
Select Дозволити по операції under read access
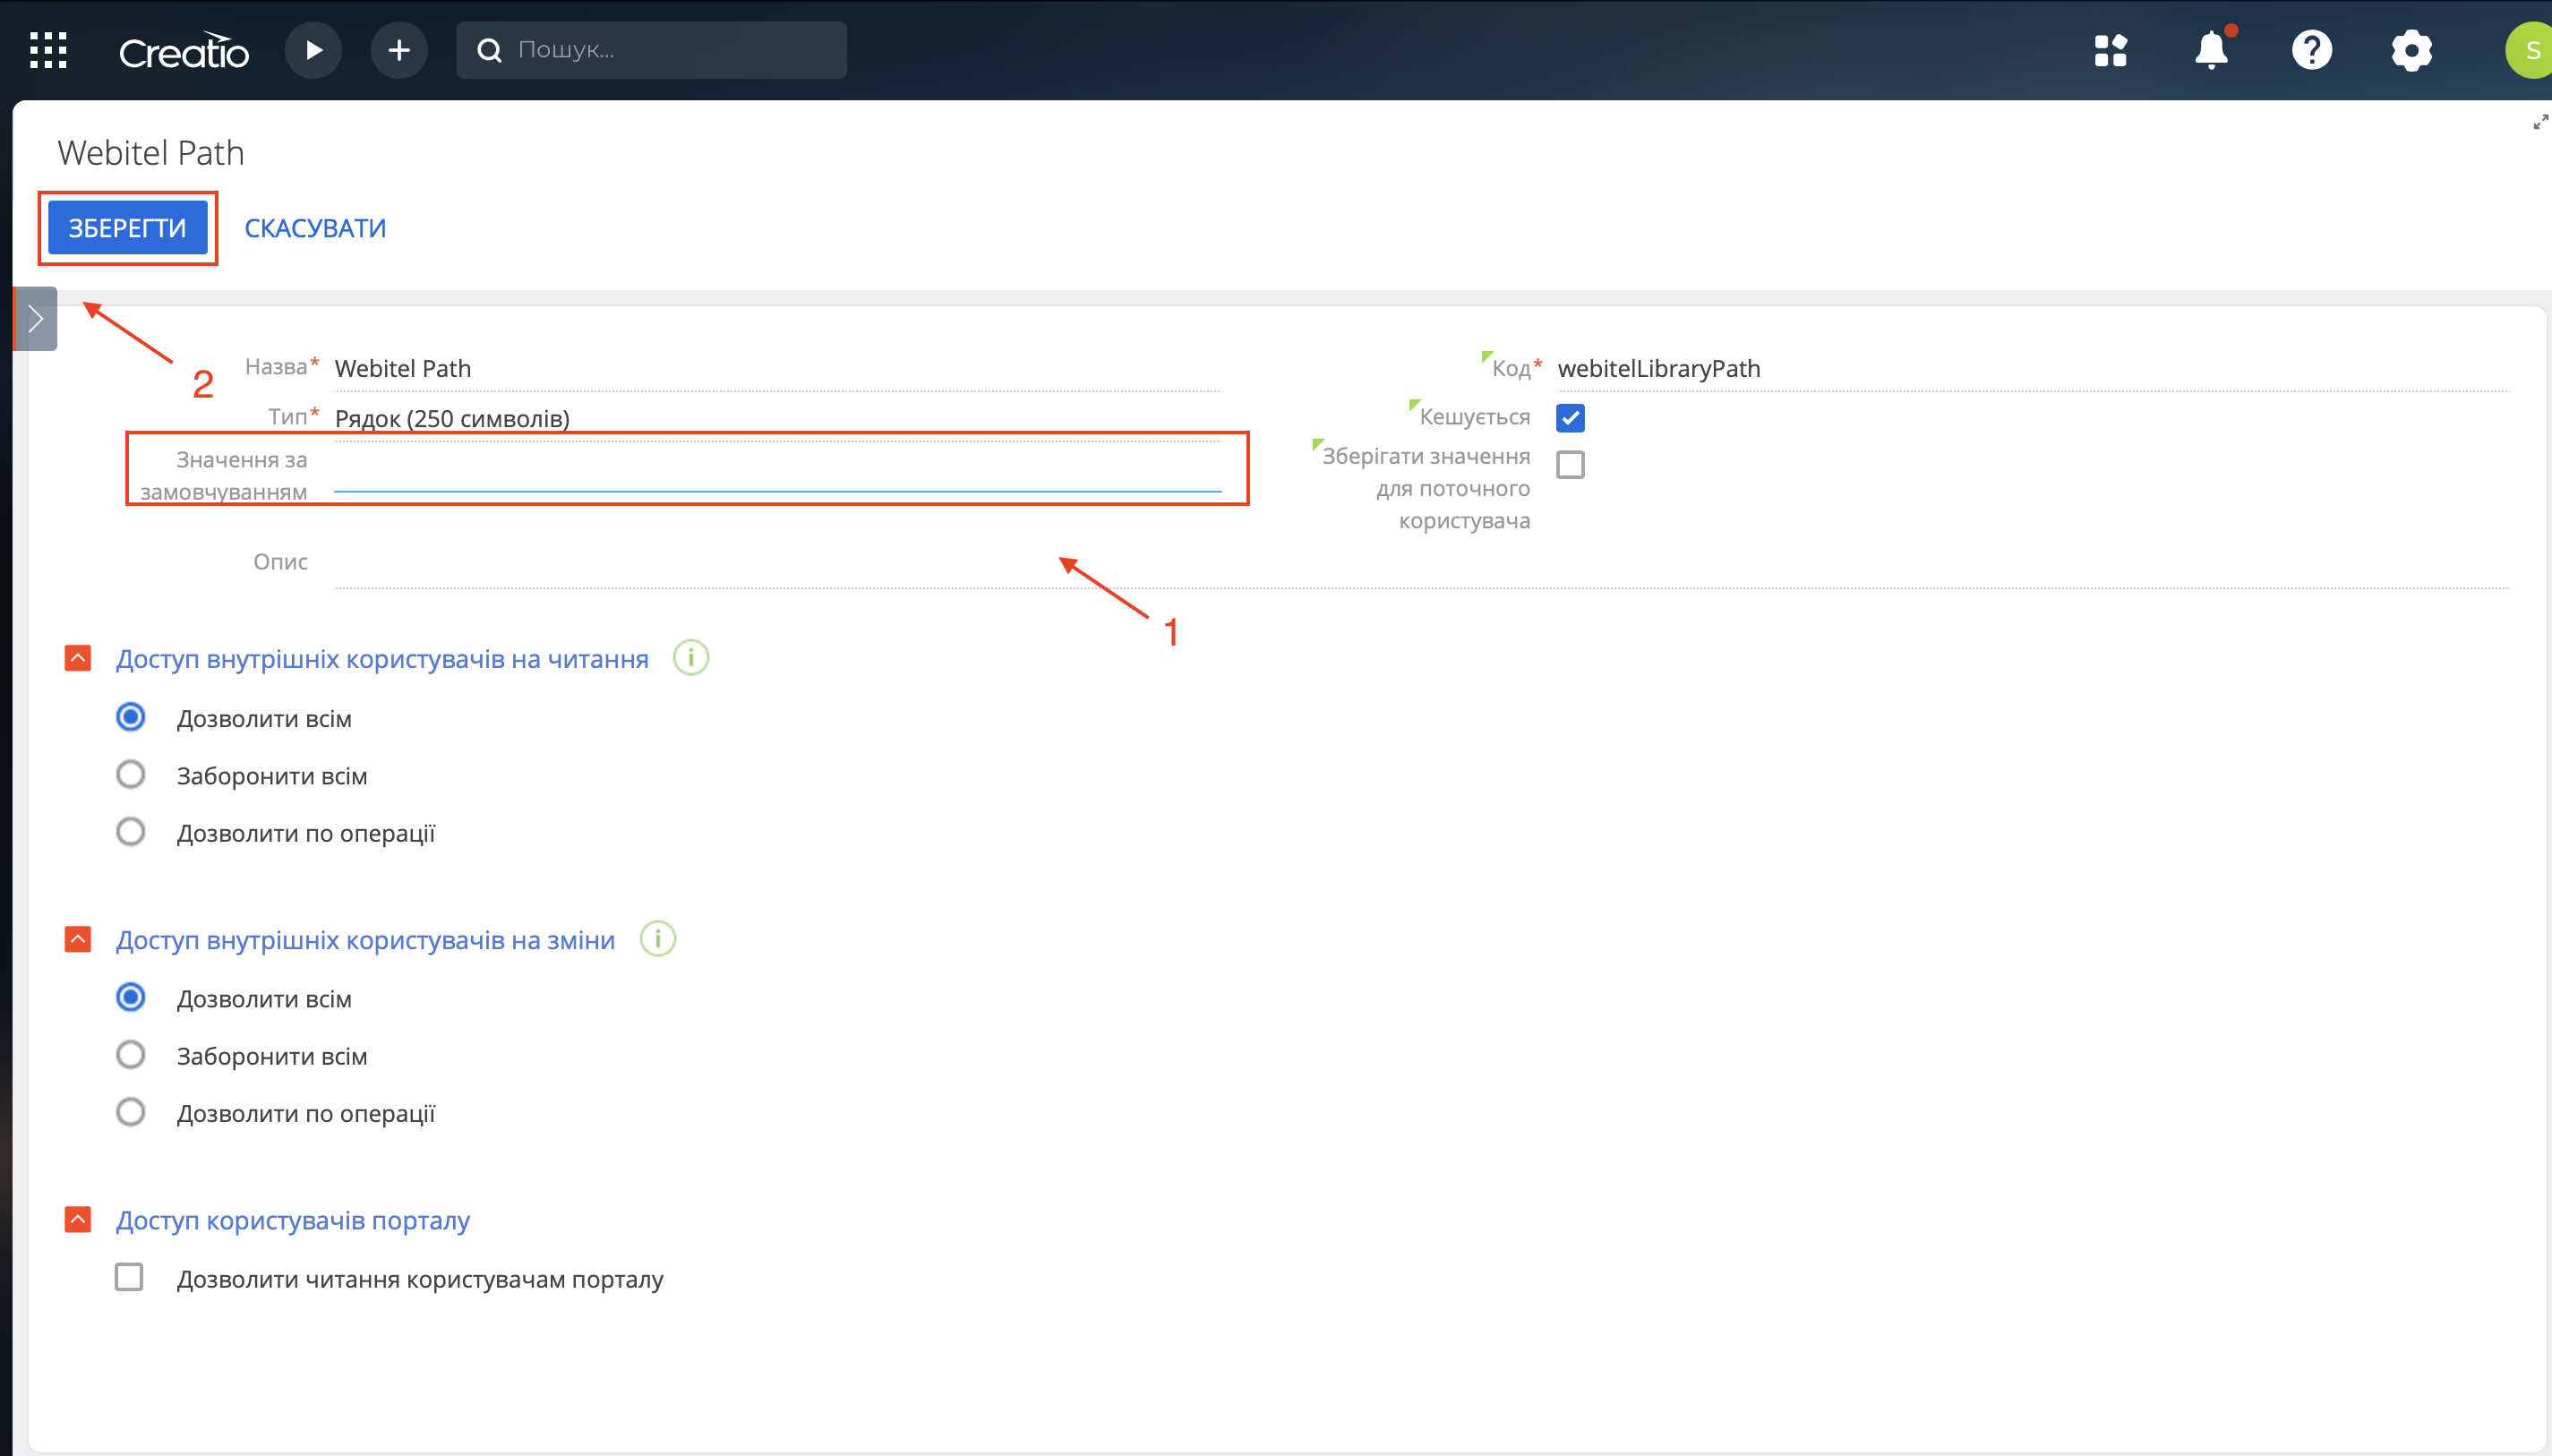click(x=130, y=832)
